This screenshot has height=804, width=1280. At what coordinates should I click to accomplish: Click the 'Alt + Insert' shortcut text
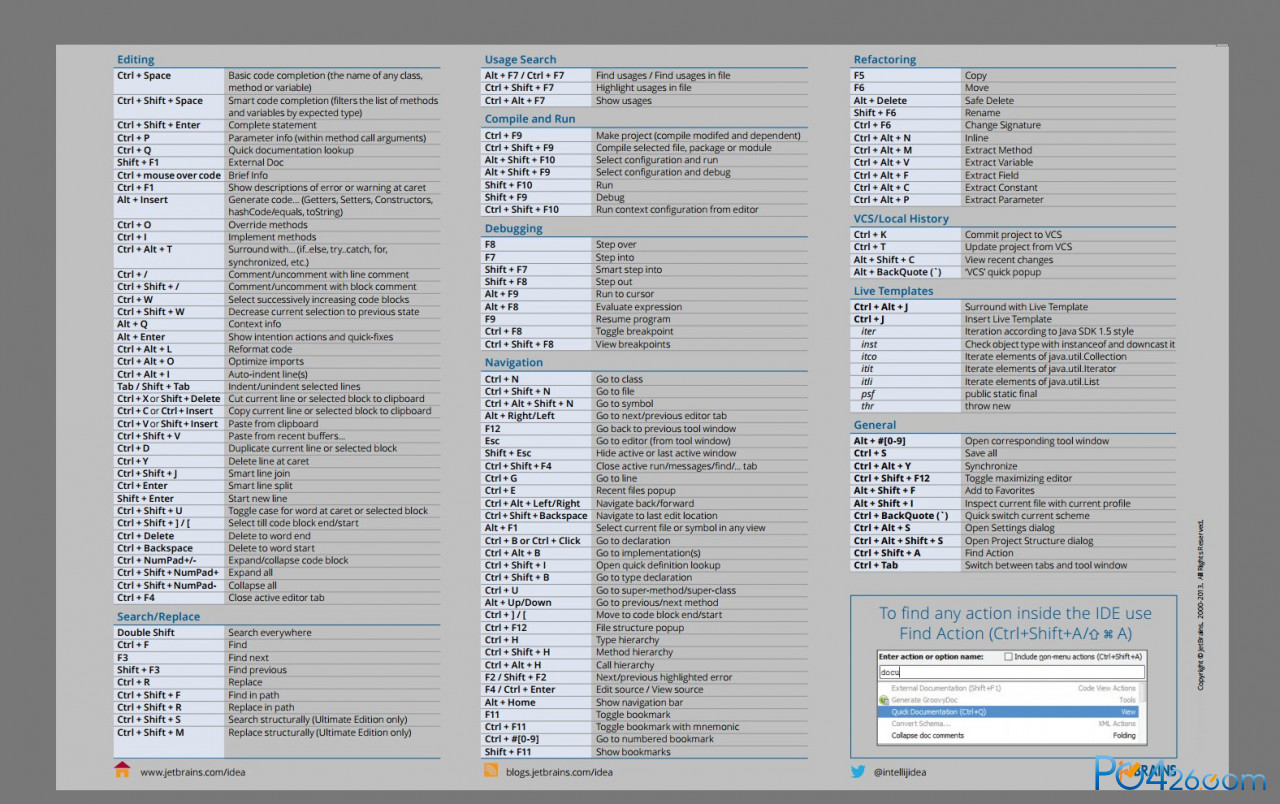tap(142, 200)
